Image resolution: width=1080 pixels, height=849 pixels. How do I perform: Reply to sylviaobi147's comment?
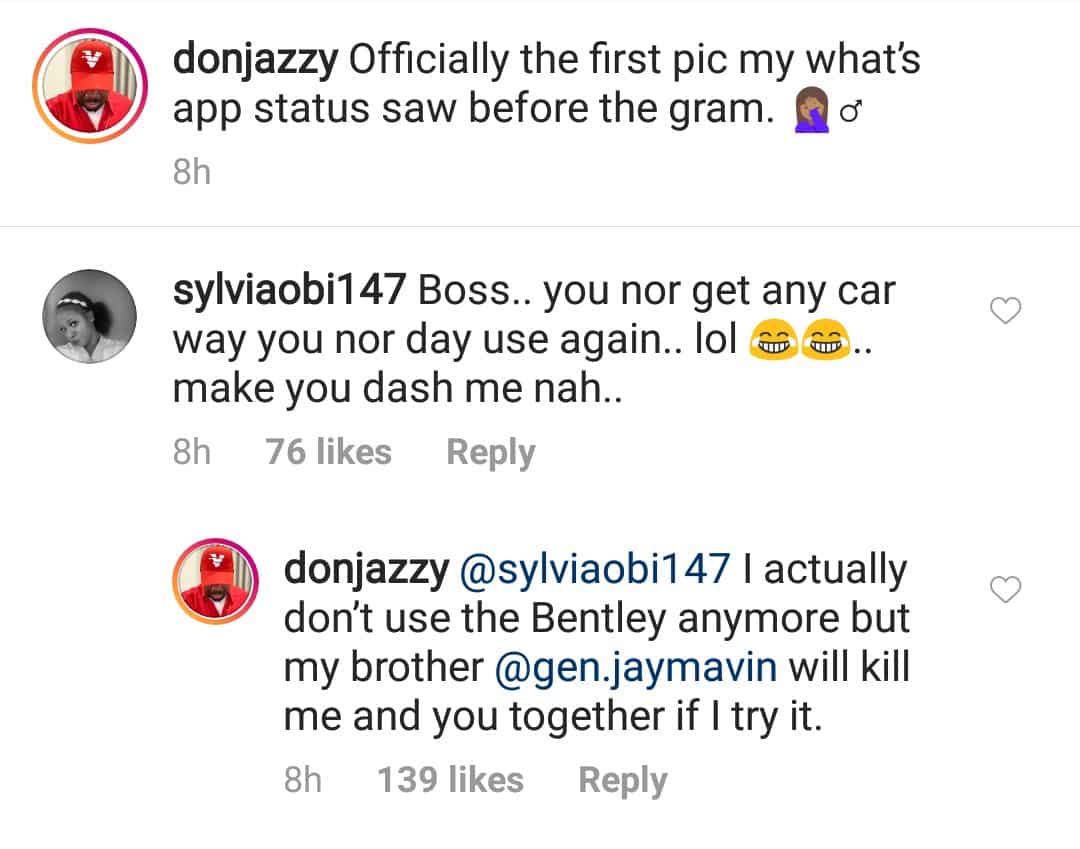point(490,452)
